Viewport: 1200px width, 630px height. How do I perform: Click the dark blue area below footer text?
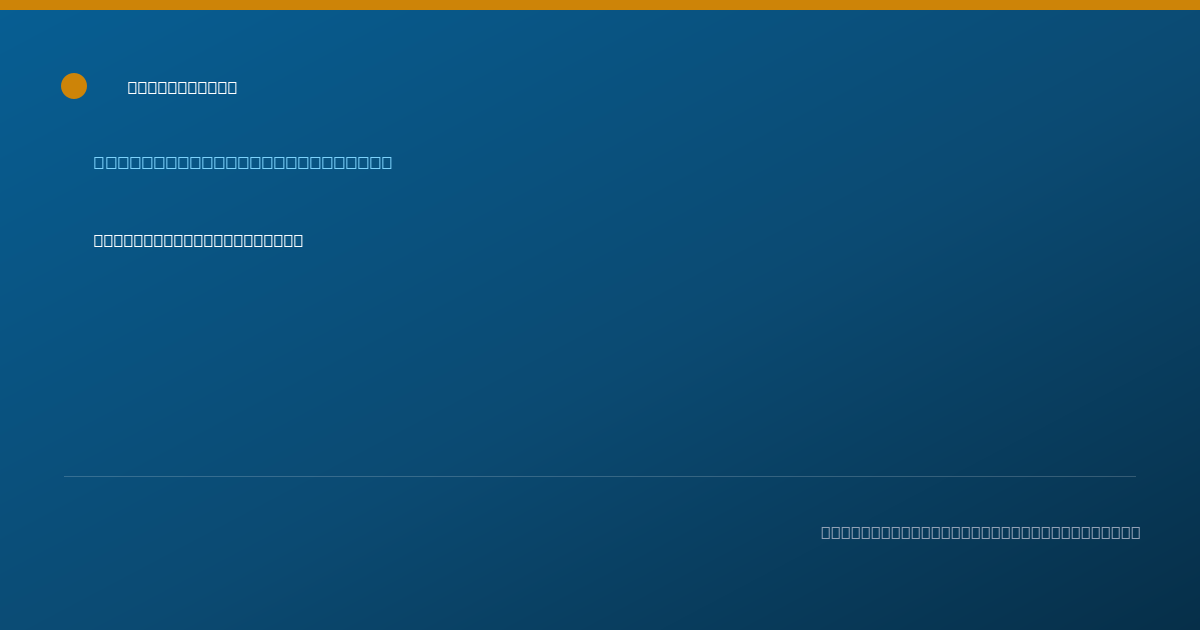tap(600, 590)
